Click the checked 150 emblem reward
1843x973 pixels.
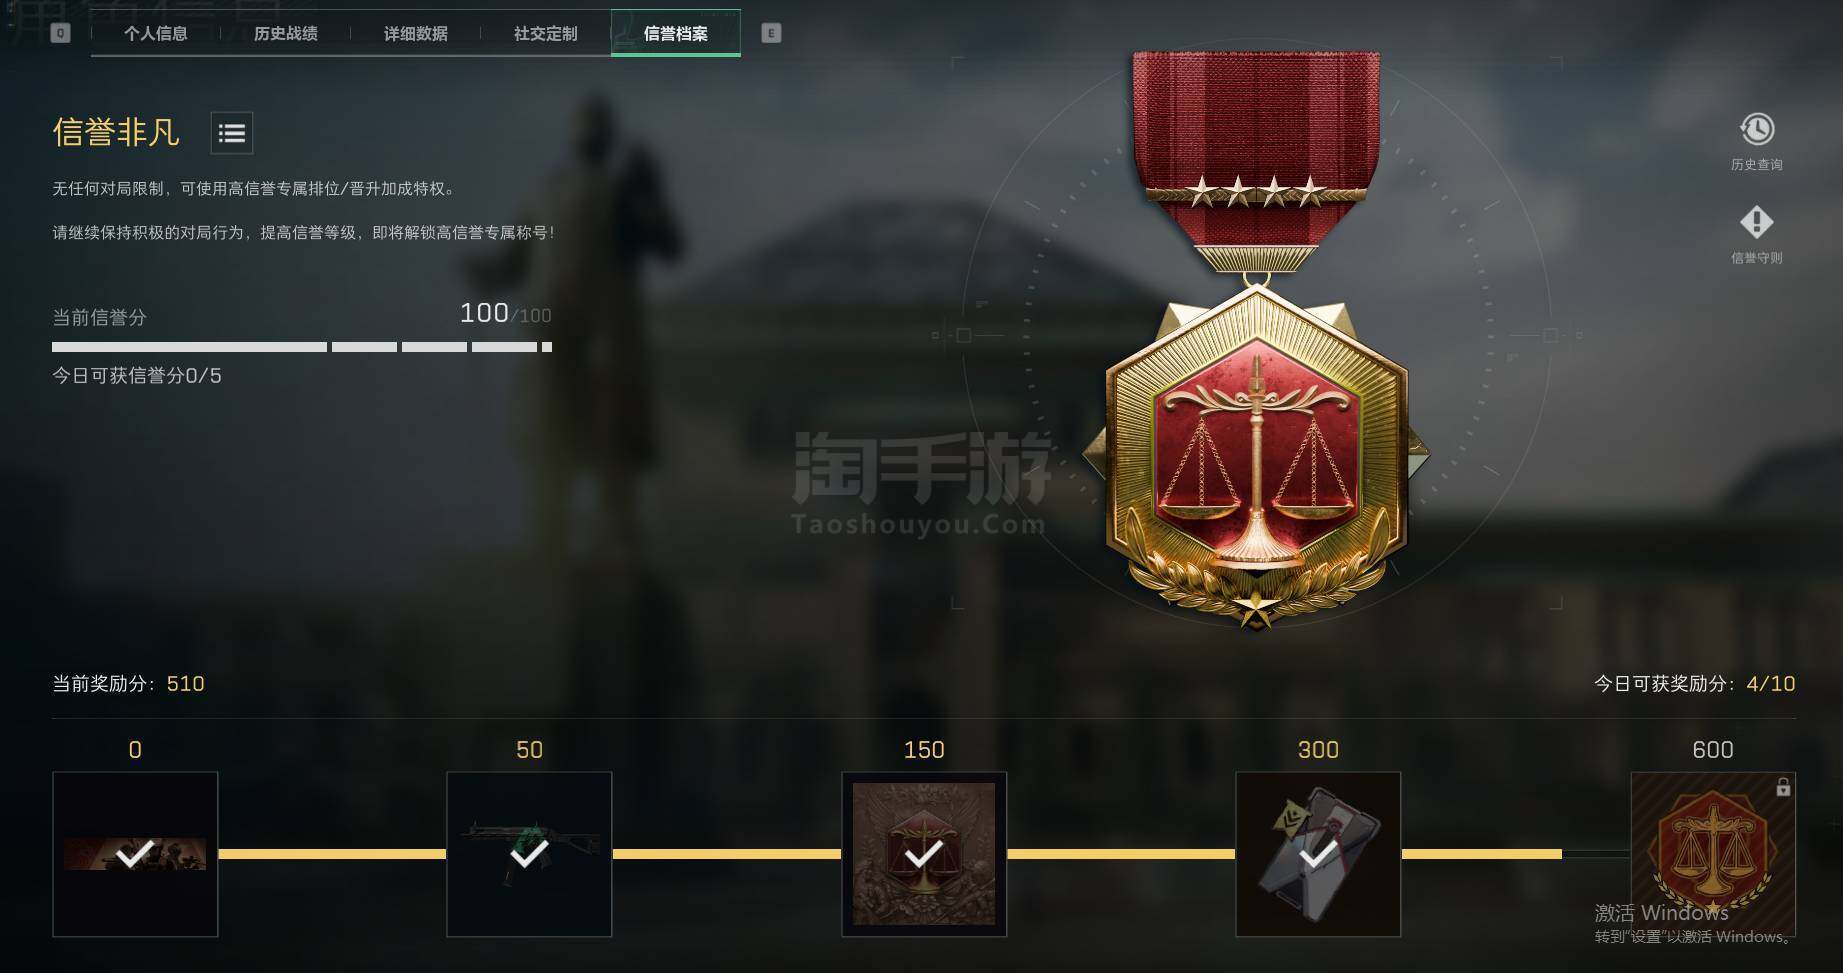pos(924,854)
